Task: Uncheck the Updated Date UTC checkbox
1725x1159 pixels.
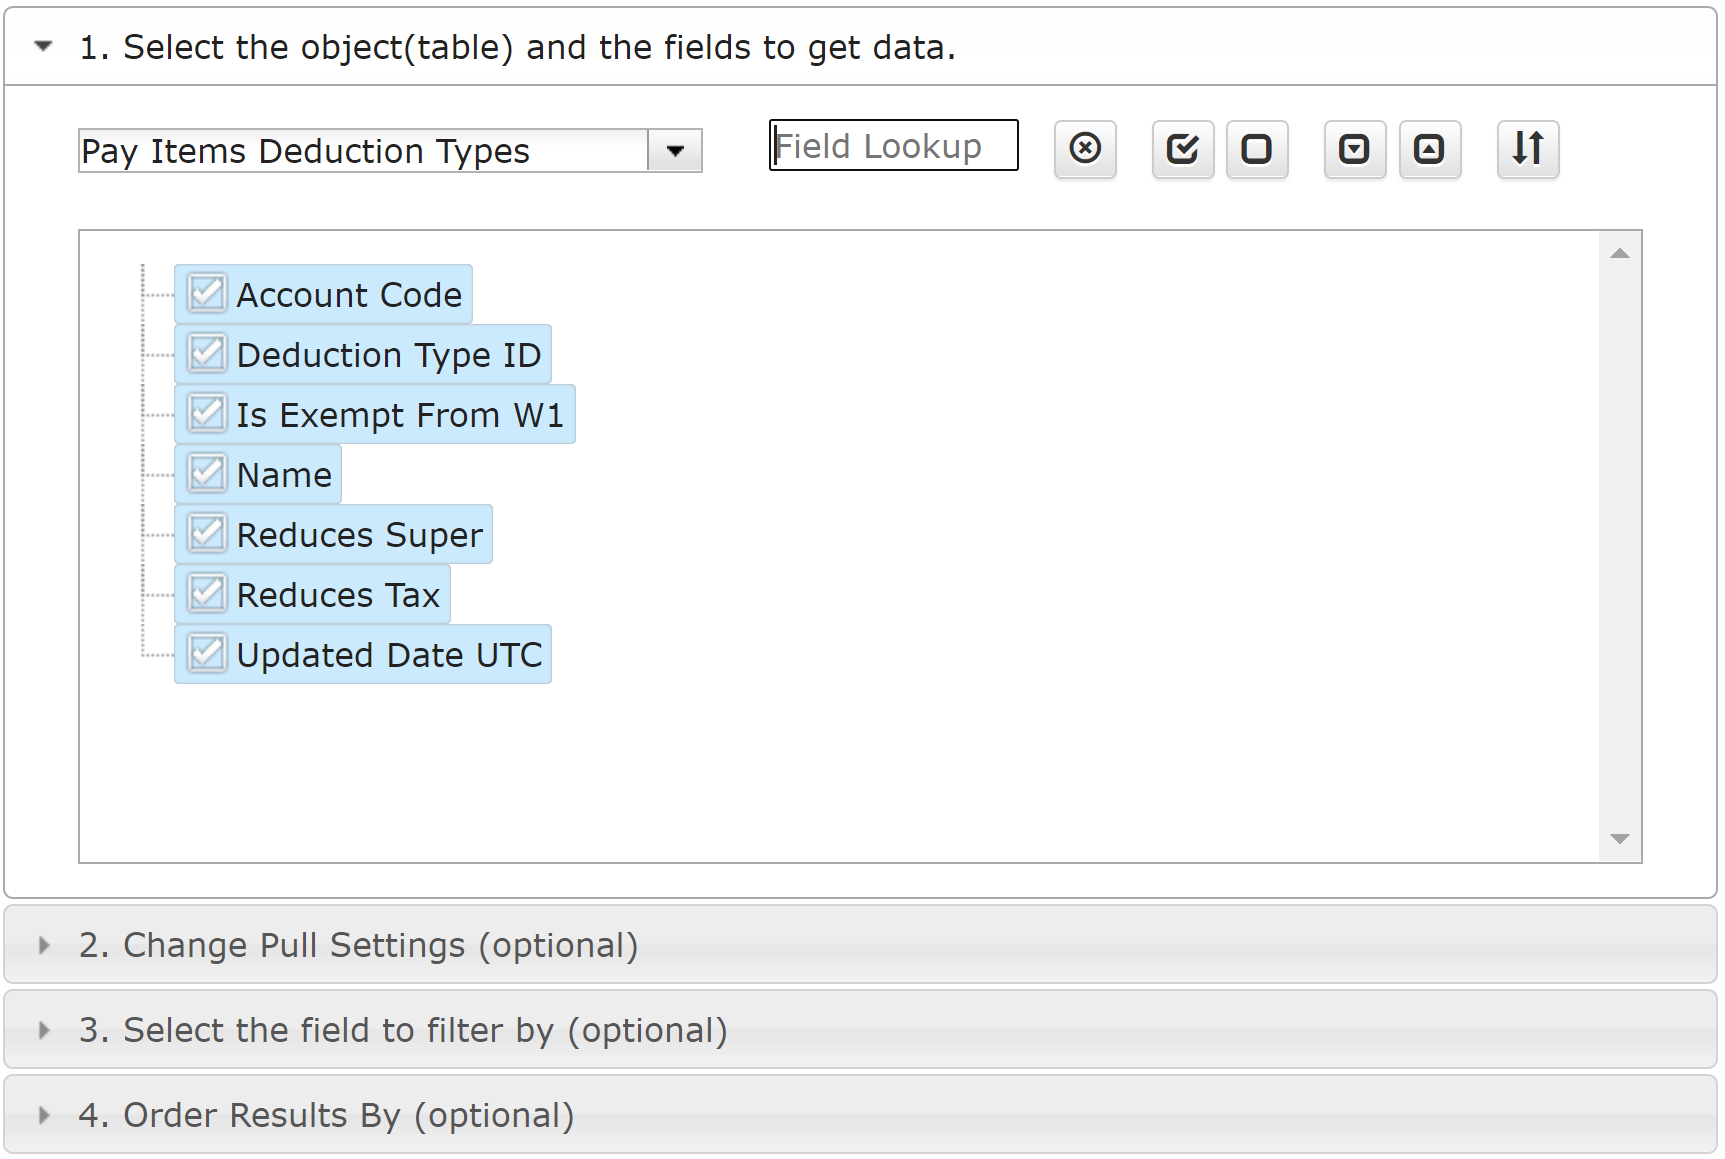Action: [207, 654]
